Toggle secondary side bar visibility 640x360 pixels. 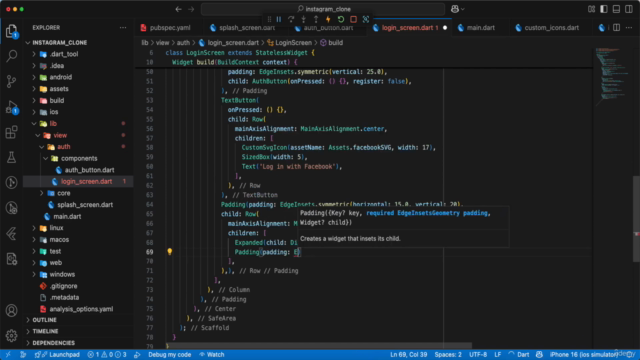629,9
